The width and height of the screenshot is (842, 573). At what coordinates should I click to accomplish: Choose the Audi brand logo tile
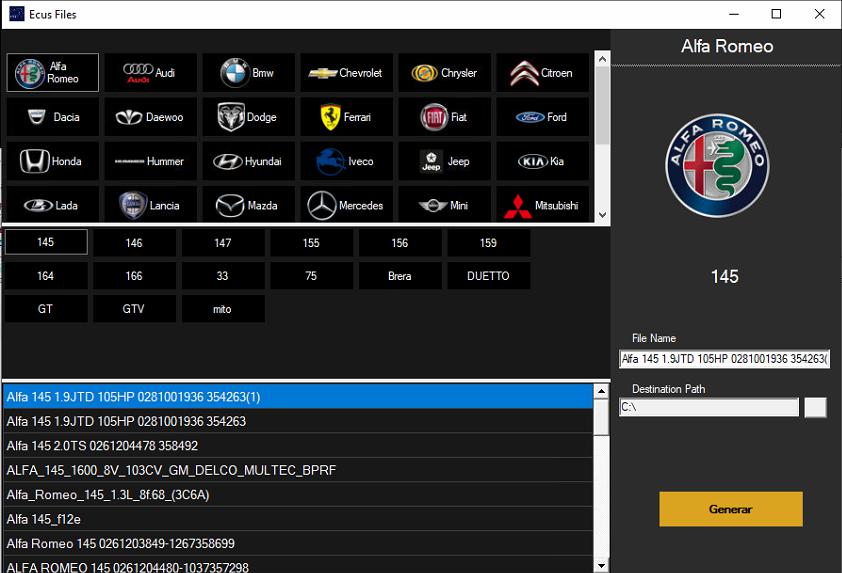tap(150, 72)
